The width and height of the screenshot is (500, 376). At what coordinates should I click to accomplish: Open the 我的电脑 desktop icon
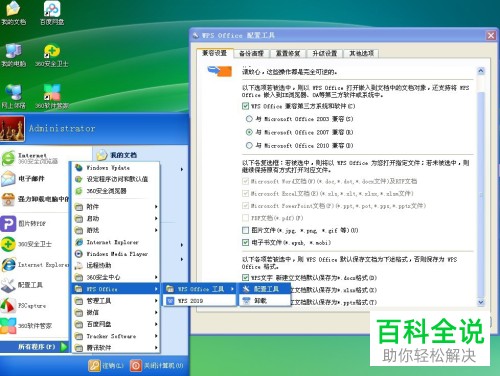[13, 55]
